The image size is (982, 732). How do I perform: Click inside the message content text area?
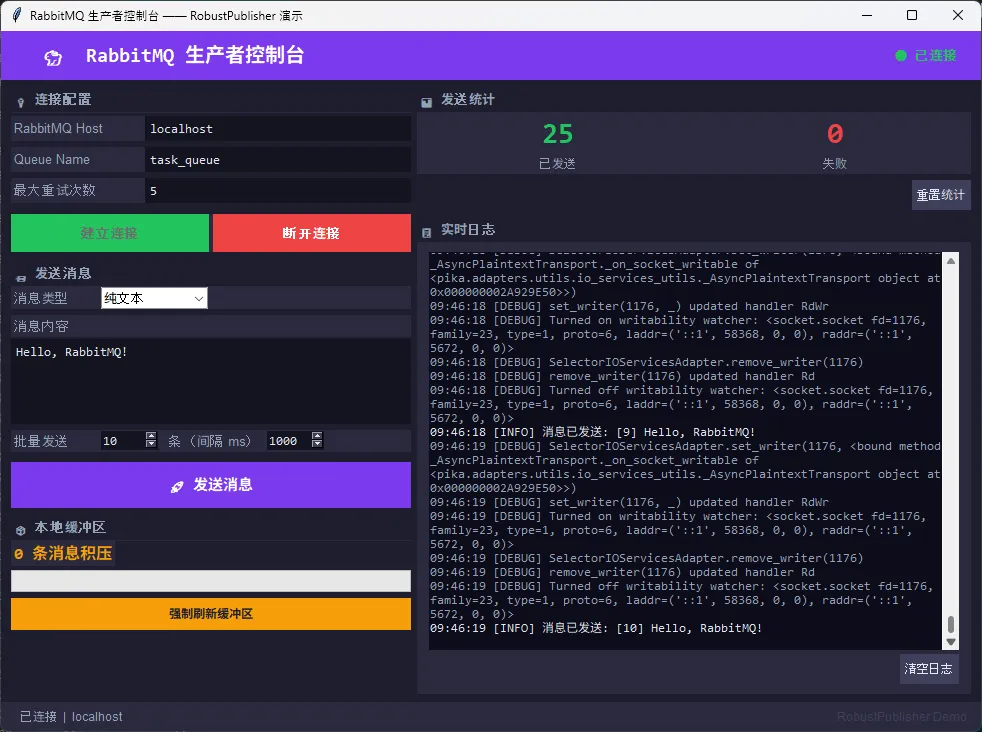(211, 381)
